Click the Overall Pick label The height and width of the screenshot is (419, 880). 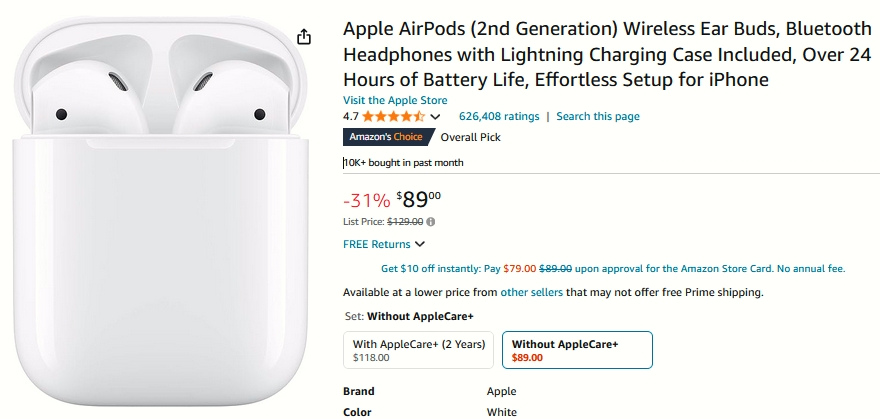(x=471, y=137)
